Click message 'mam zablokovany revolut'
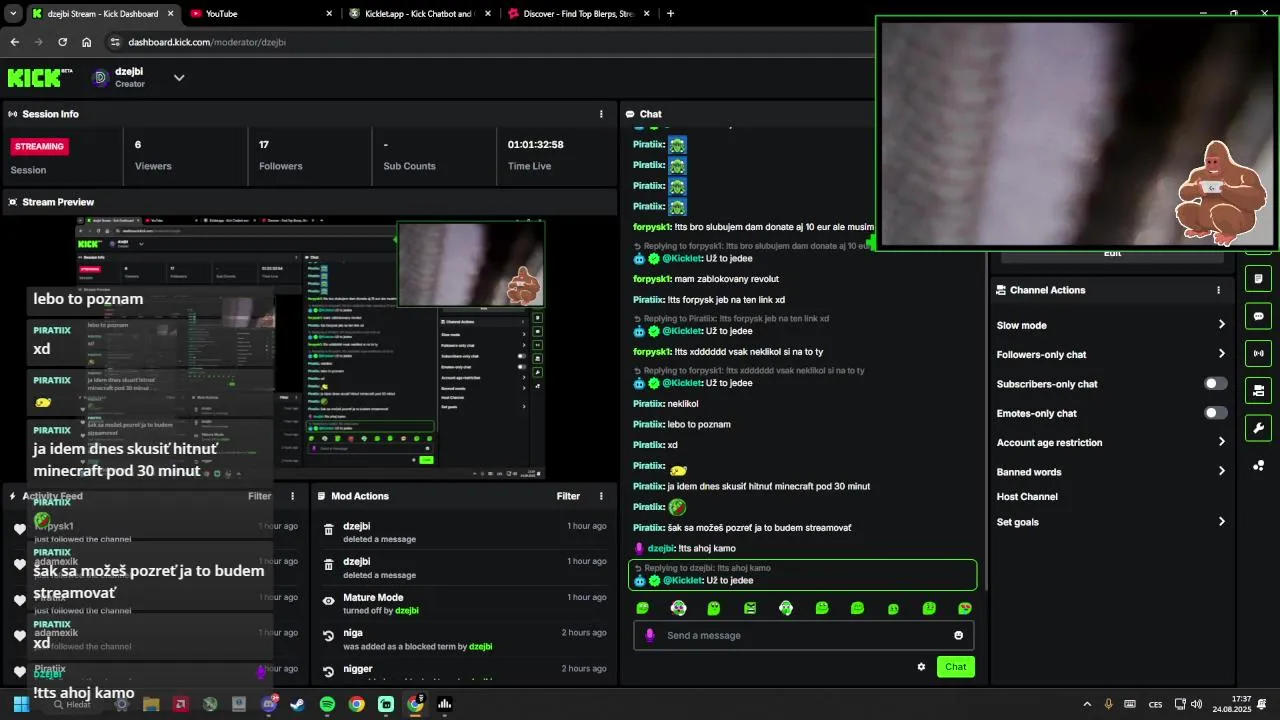1280x720 pixels. pos(726,279)
